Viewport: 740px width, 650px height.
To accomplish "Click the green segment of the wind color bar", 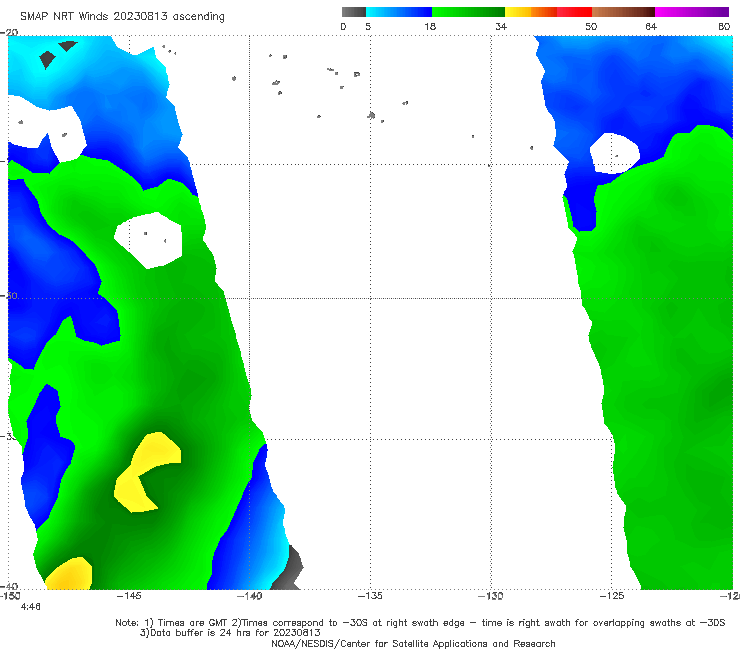I will point(469,12).
